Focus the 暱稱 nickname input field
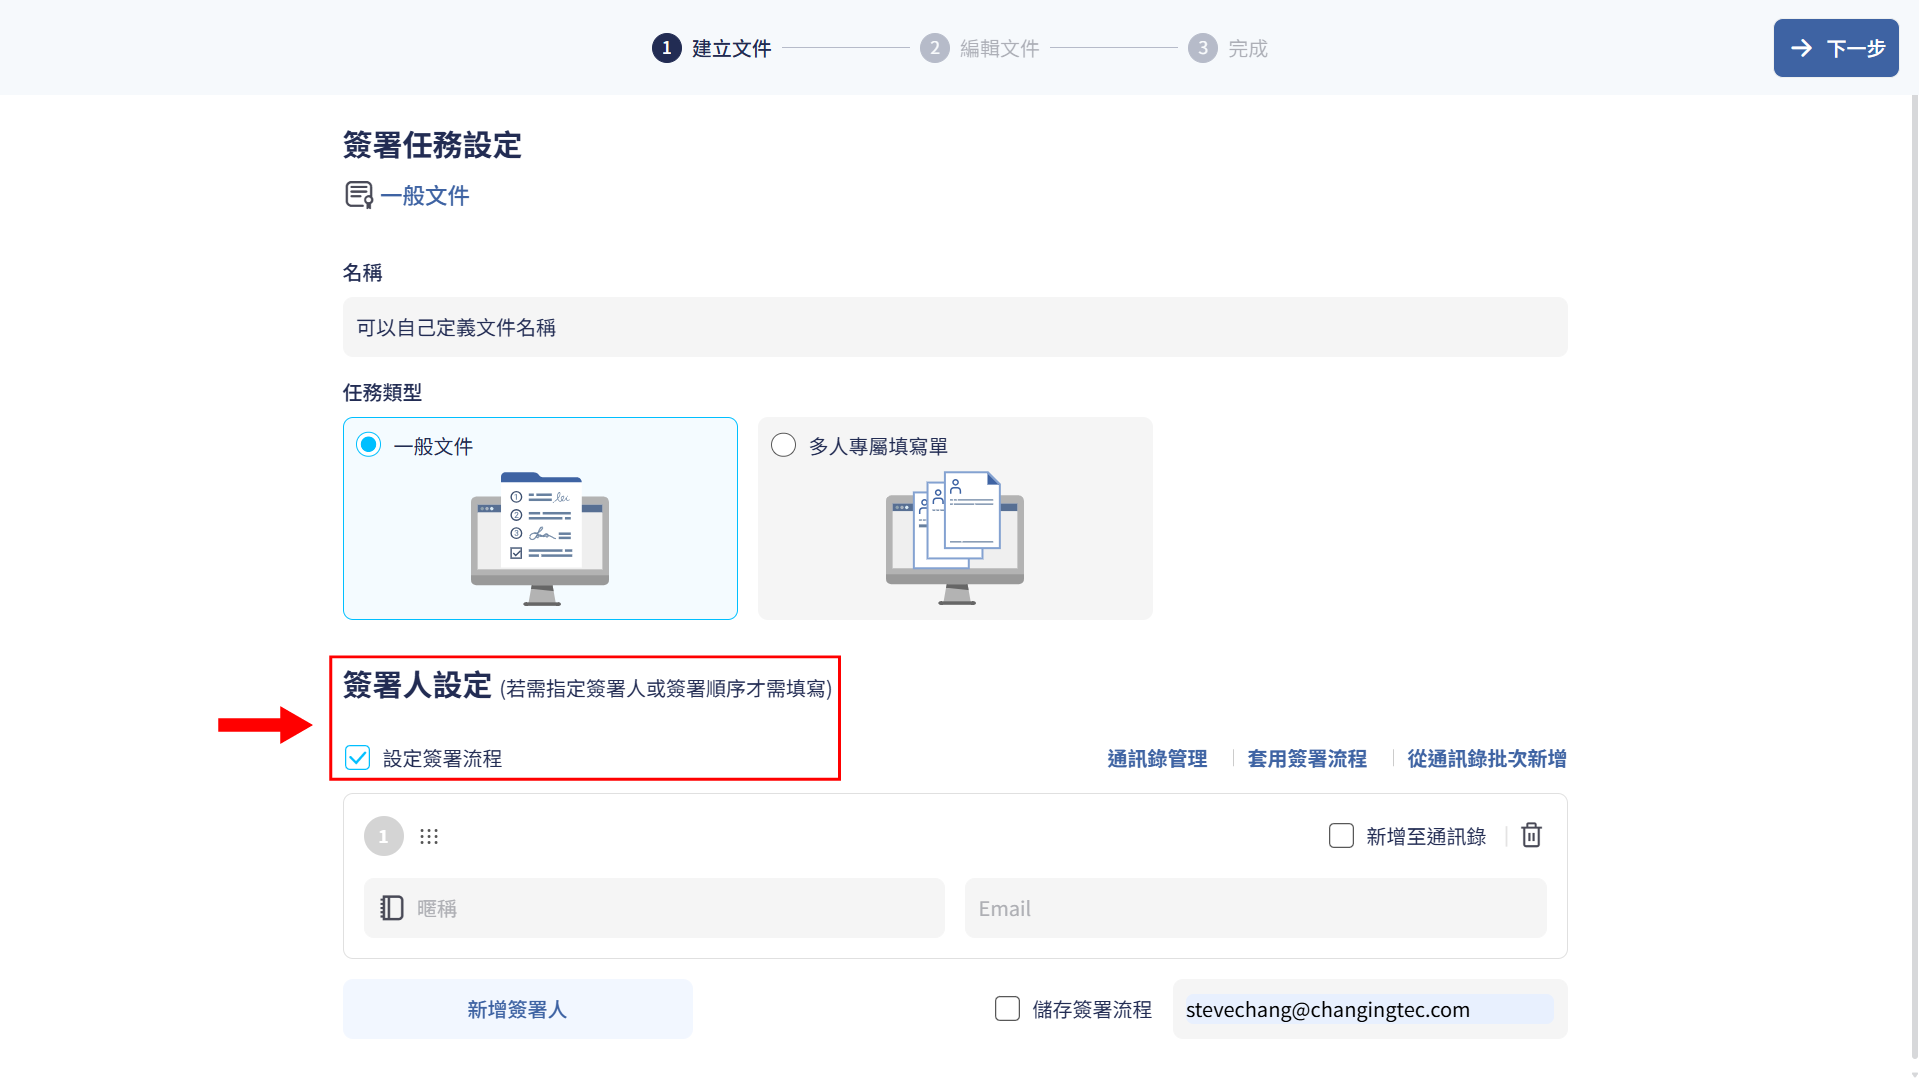Screen dimensions: 1920x1080 [x=654, y=908]
